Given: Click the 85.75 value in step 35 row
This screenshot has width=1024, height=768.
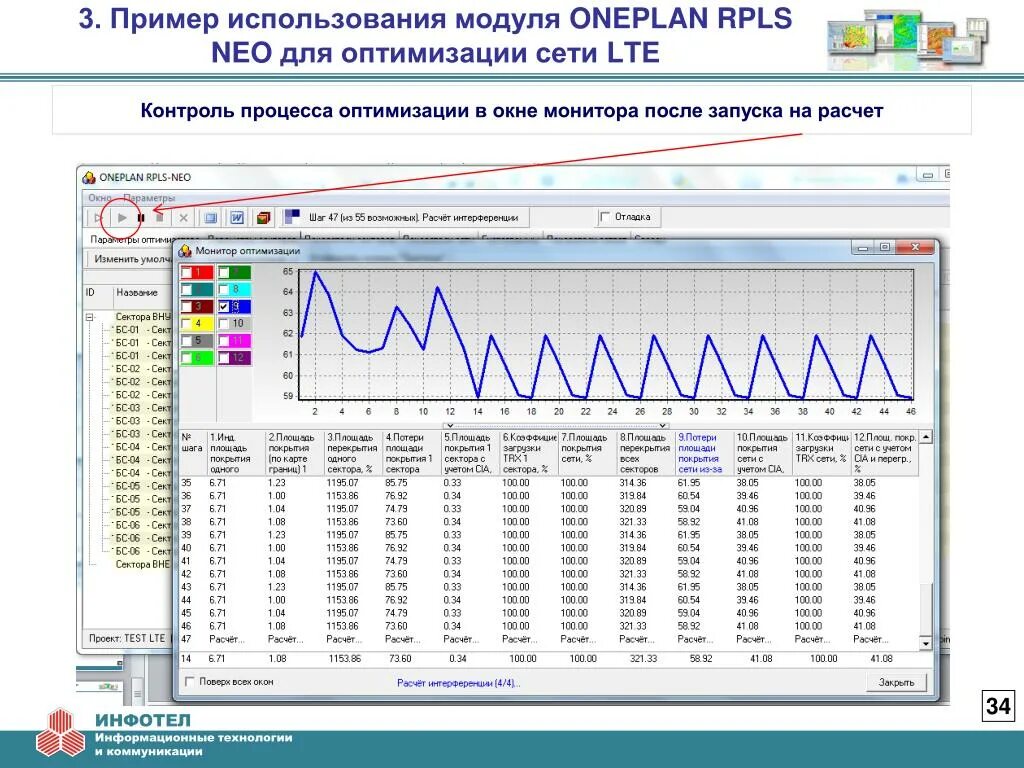Looking at the screenshot, I should coord(396,483).
